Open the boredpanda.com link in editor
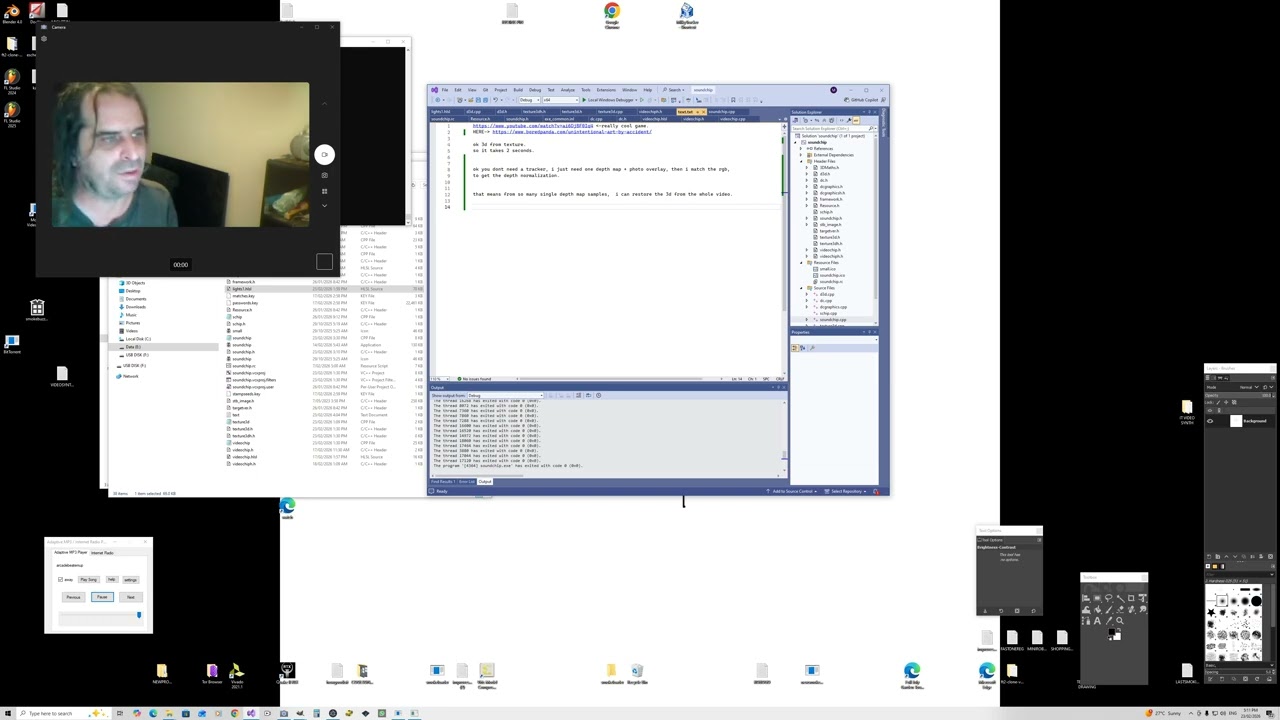 tap(572, 132)
